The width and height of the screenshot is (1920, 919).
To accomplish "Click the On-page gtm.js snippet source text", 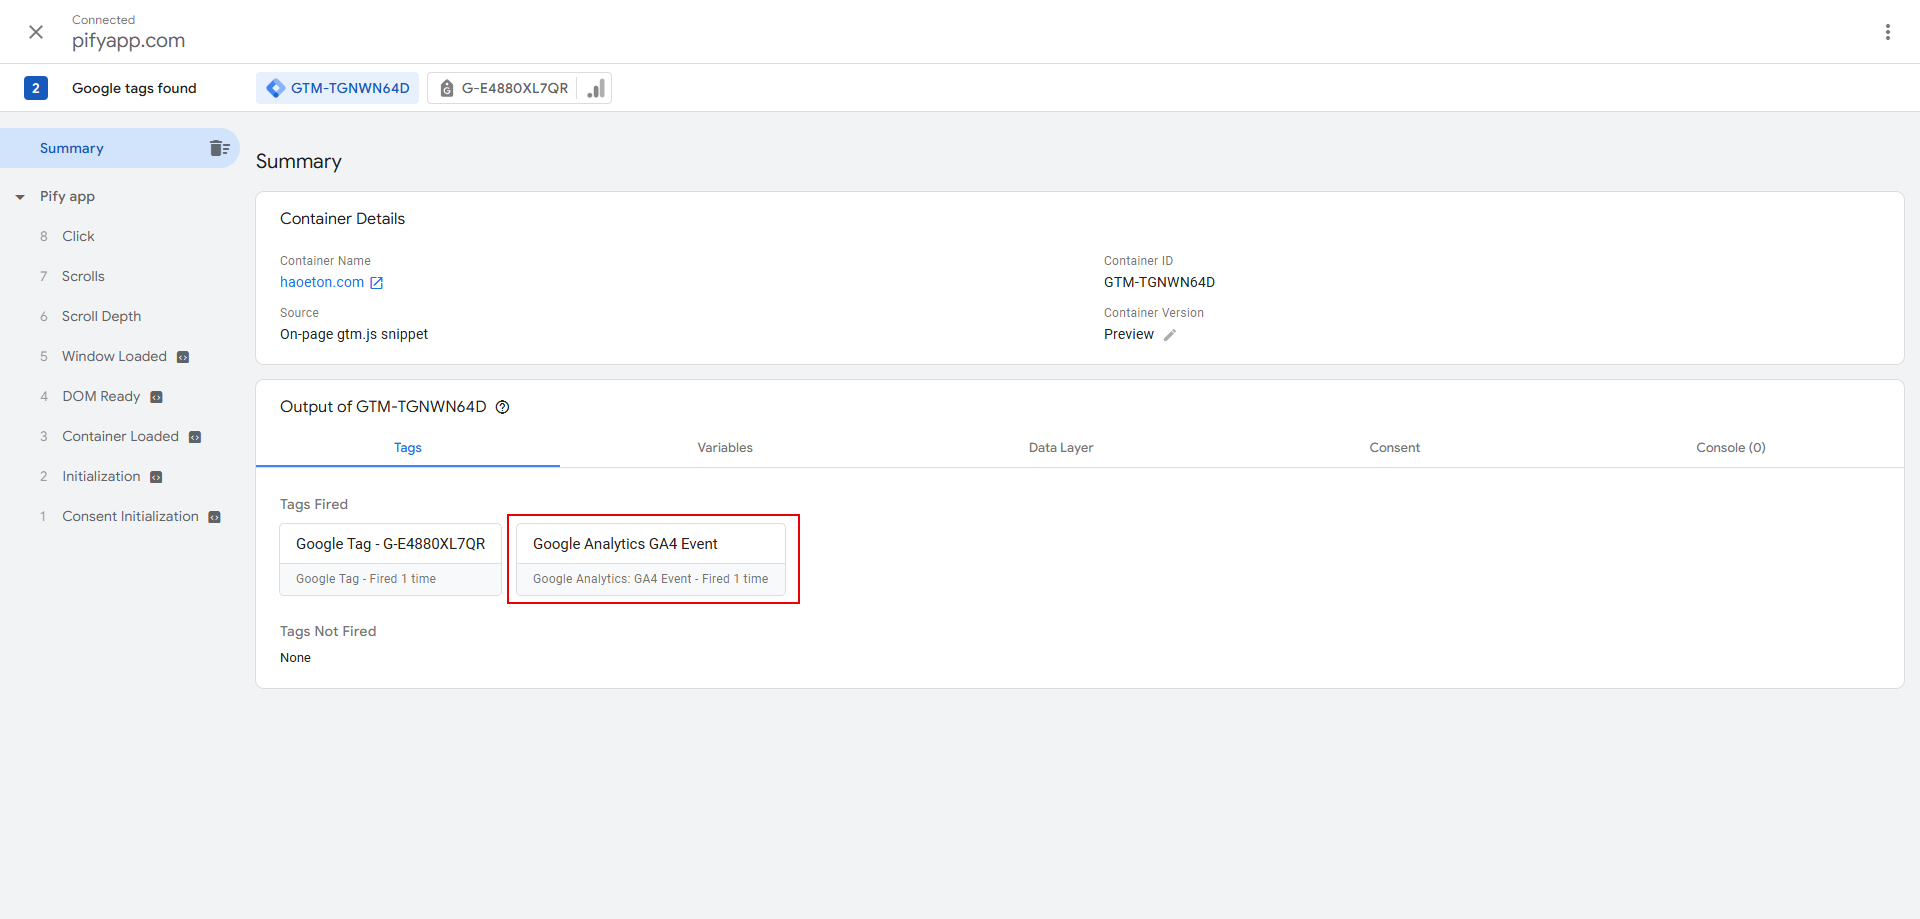I will click(354, 334).
